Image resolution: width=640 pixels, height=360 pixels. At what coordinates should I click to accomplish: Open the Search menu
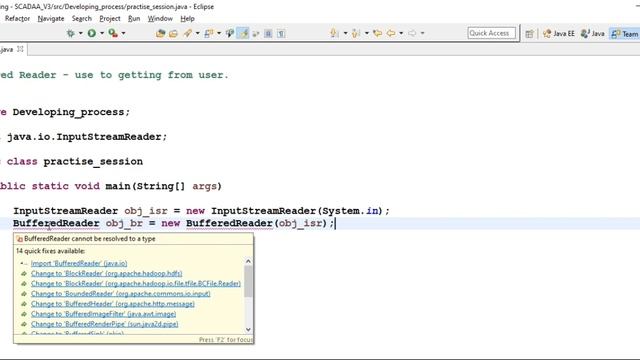tap(82, 18)
